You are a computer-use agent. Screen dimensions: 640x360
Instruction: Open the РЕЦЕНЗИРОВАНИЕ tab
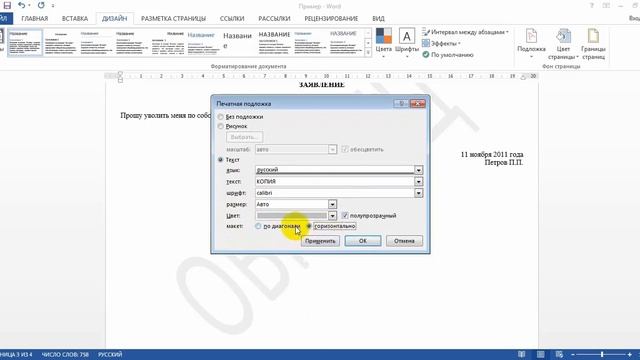(x=331, y=18)
